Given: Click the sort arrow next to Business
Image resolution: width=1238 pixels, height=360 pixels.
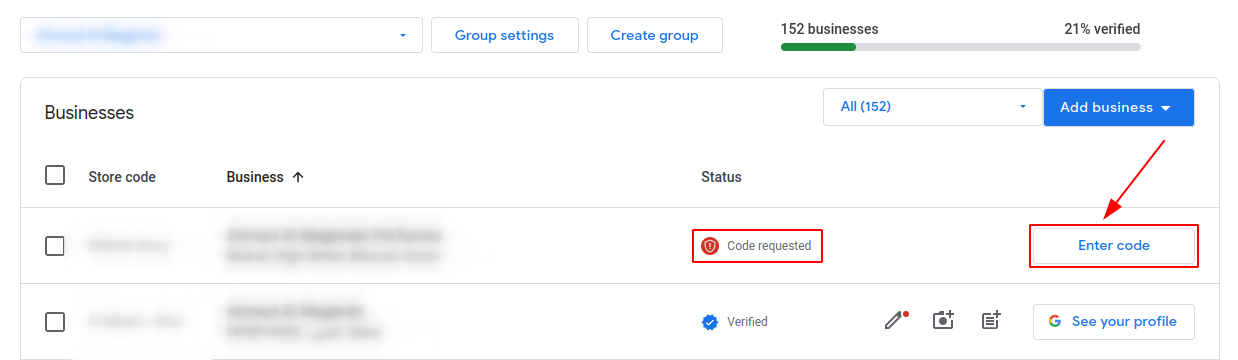Looking at the screenshot, I should pyautogui.click(x=297, y=177).
